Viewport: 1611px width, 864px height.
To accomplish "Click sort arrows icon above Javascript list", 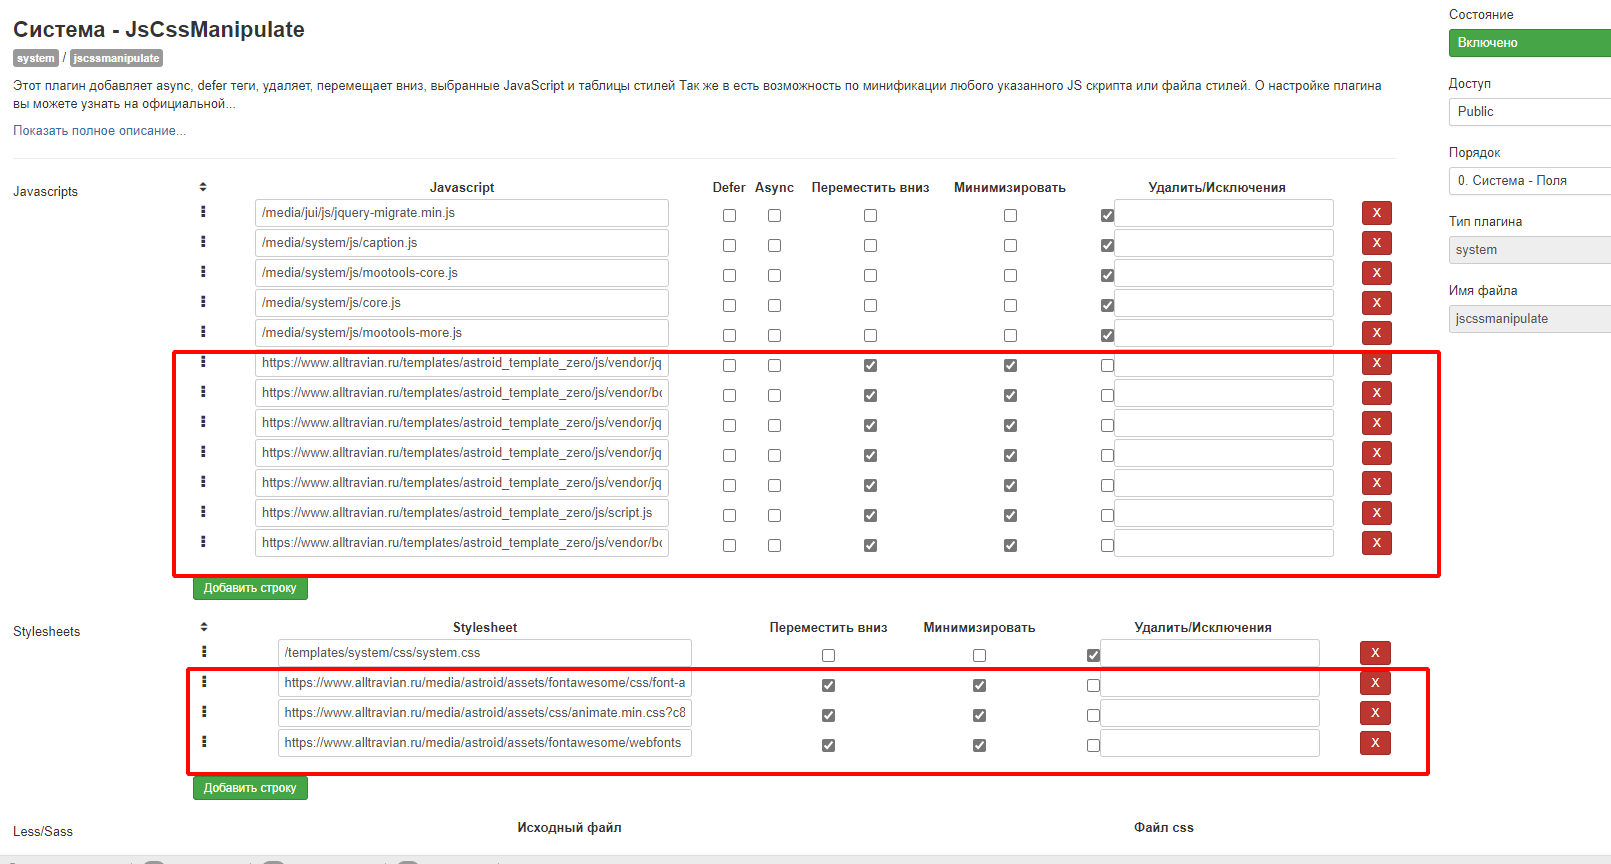I will pos(203,187).
